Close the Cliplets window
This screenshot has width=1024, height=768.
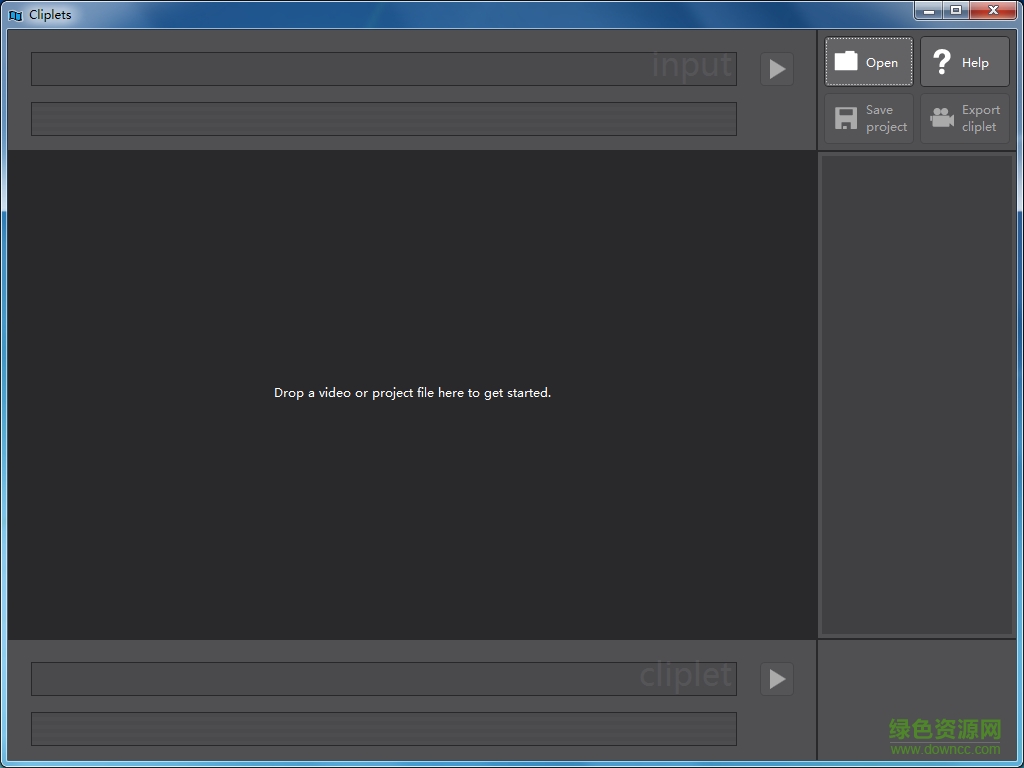[993, 10]
